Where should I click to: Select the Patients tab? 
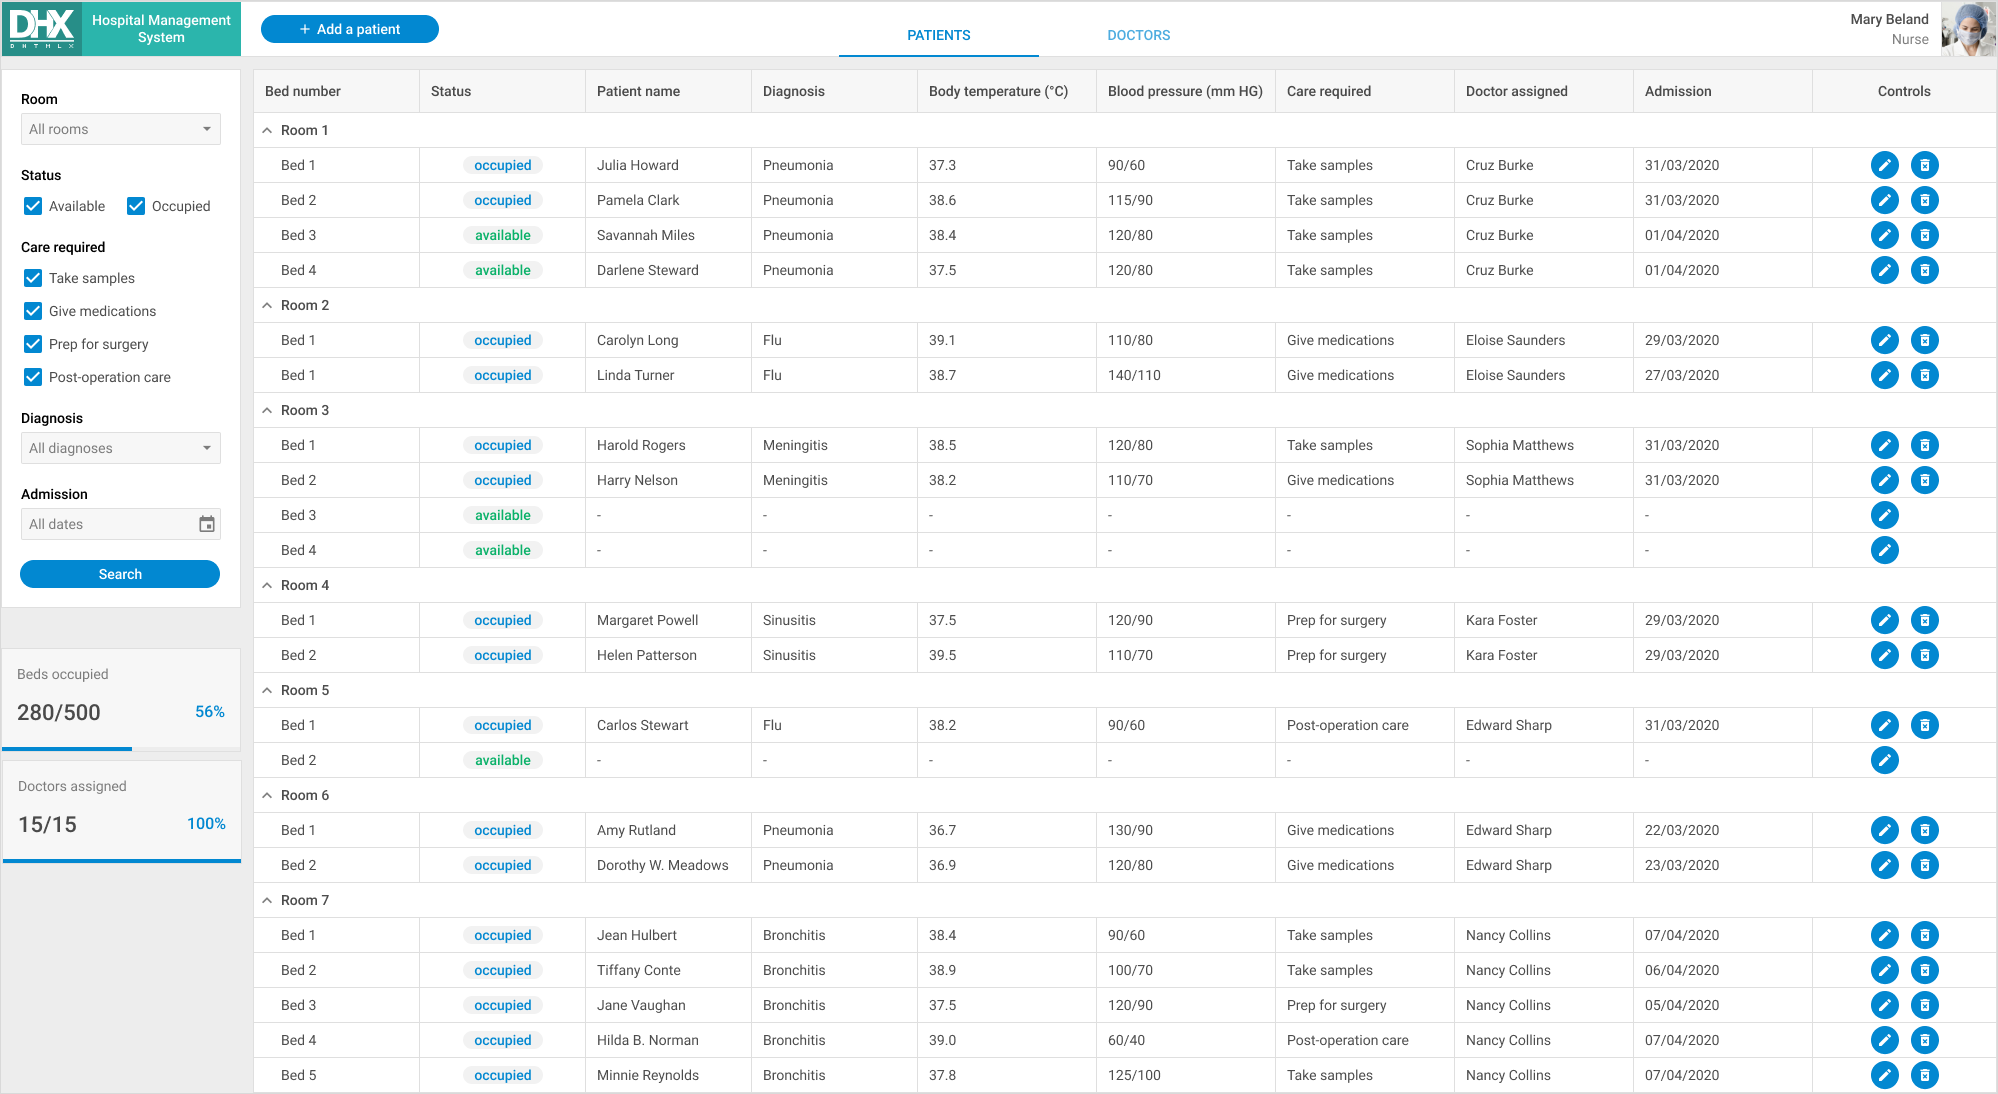[x=939, y=32]
